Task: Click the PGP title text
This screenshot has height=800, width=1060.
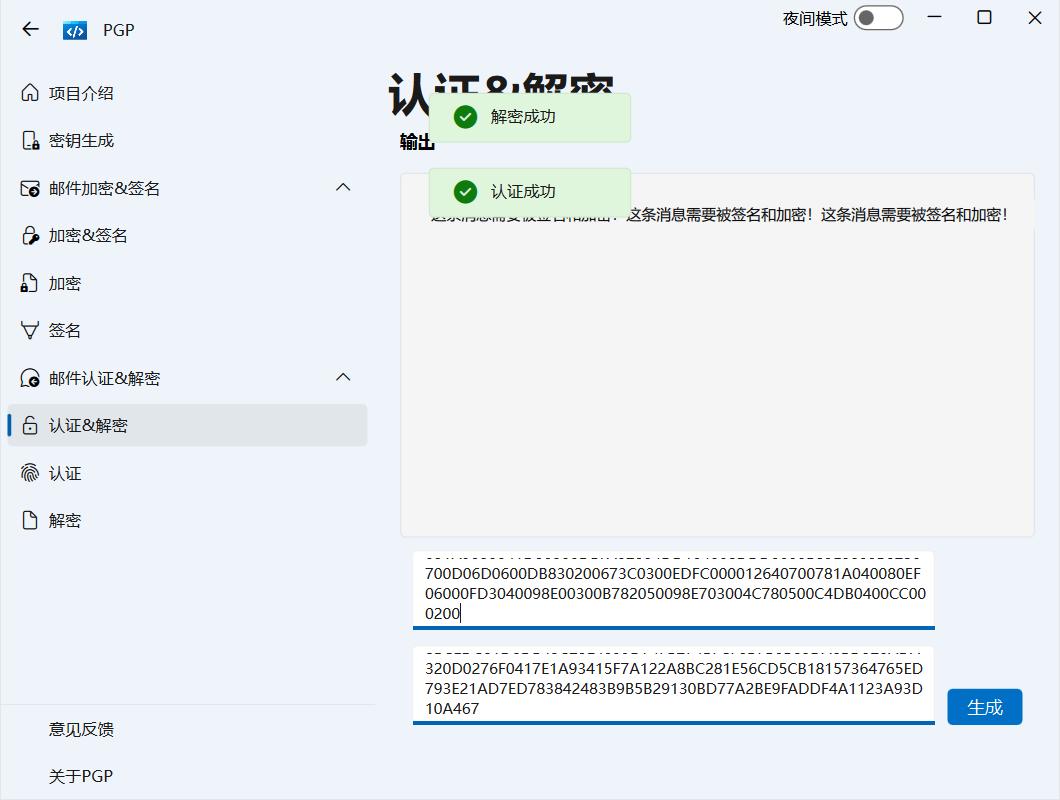Action: coord(119,30)
